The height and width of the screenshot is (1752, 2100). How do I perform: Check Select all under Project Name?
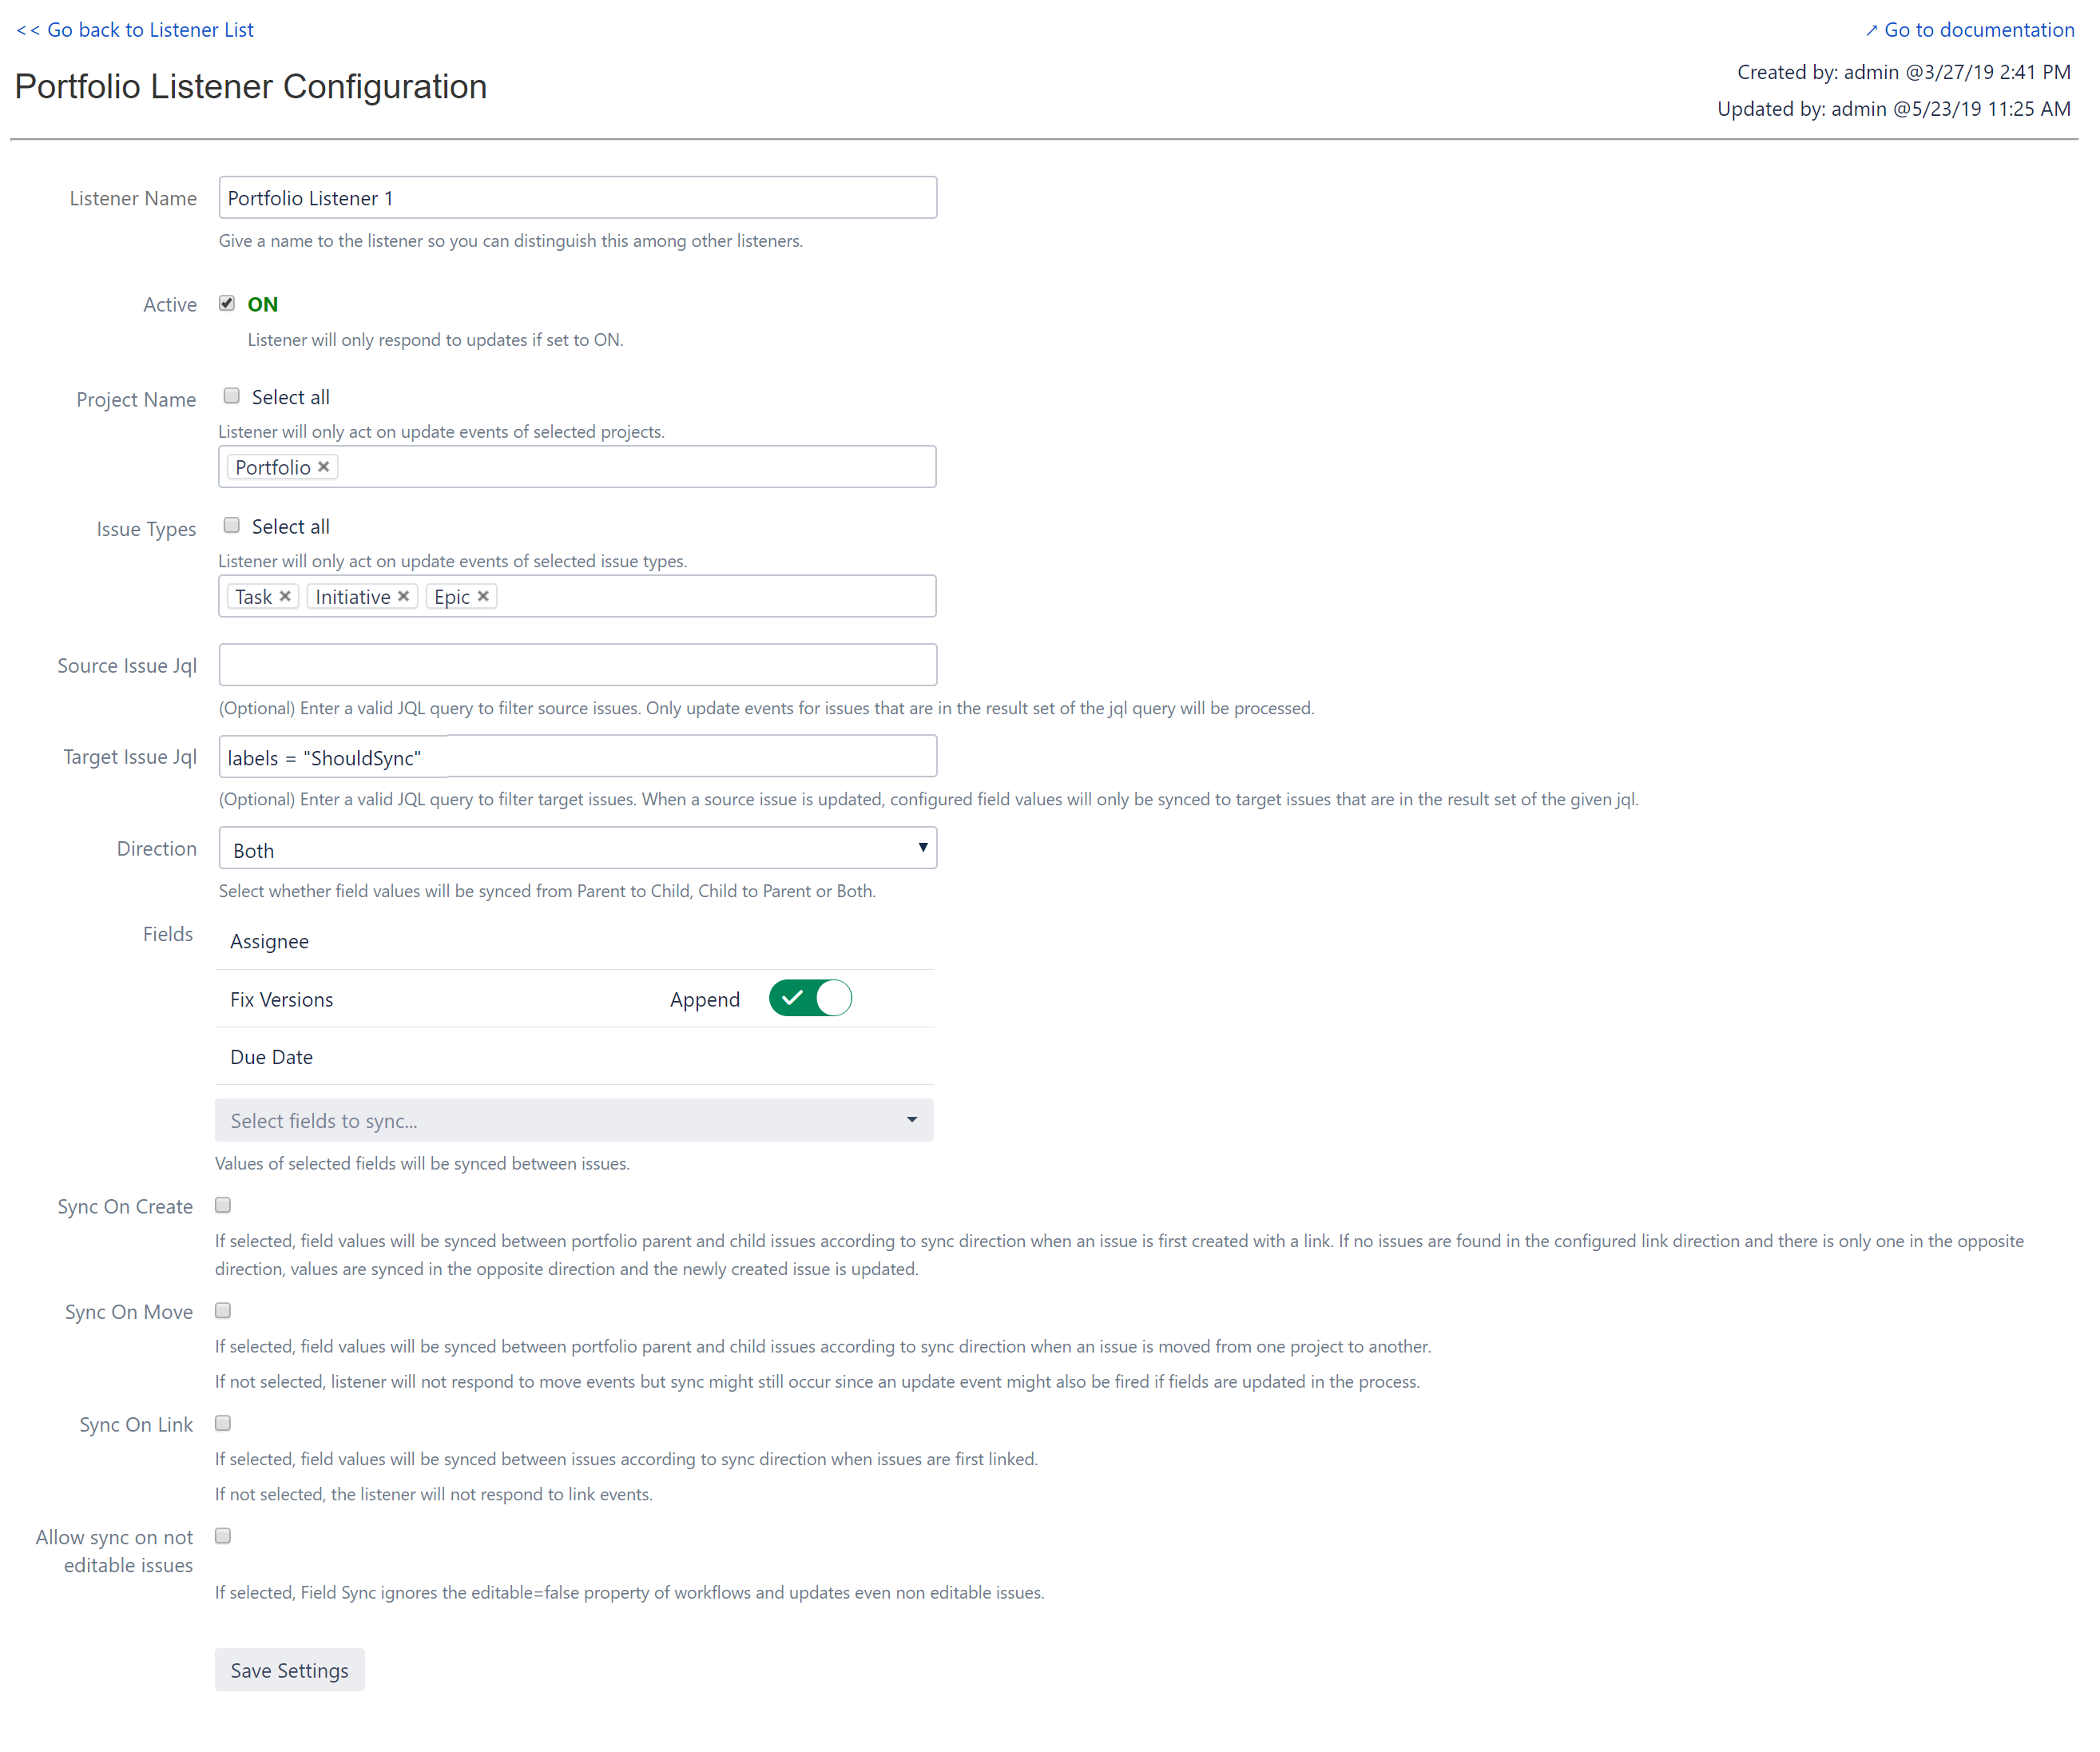point(231,395)
